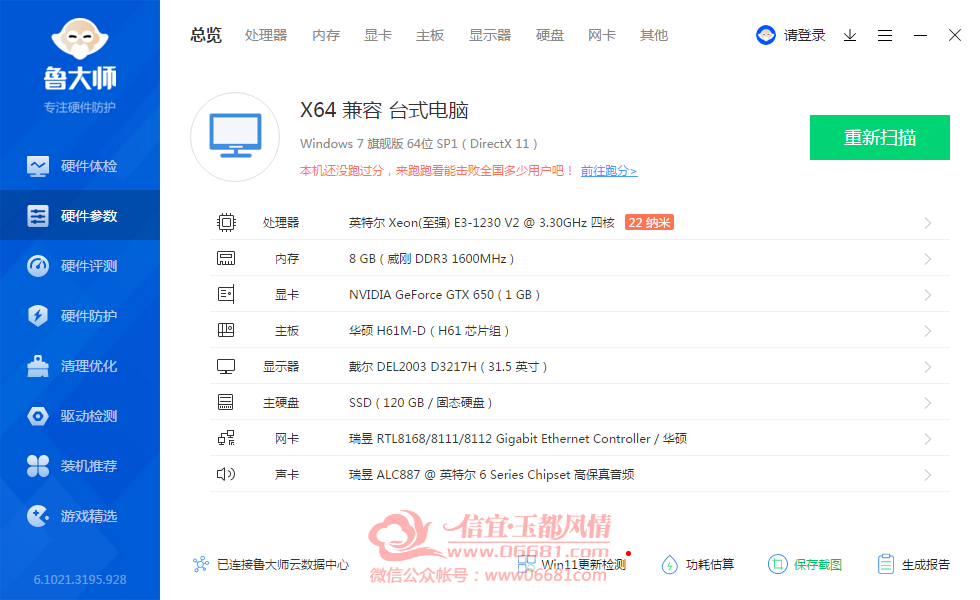Screen dimensions: 980x600
Task: Expand the 内存 row chevron
Action: coord(928,259)
